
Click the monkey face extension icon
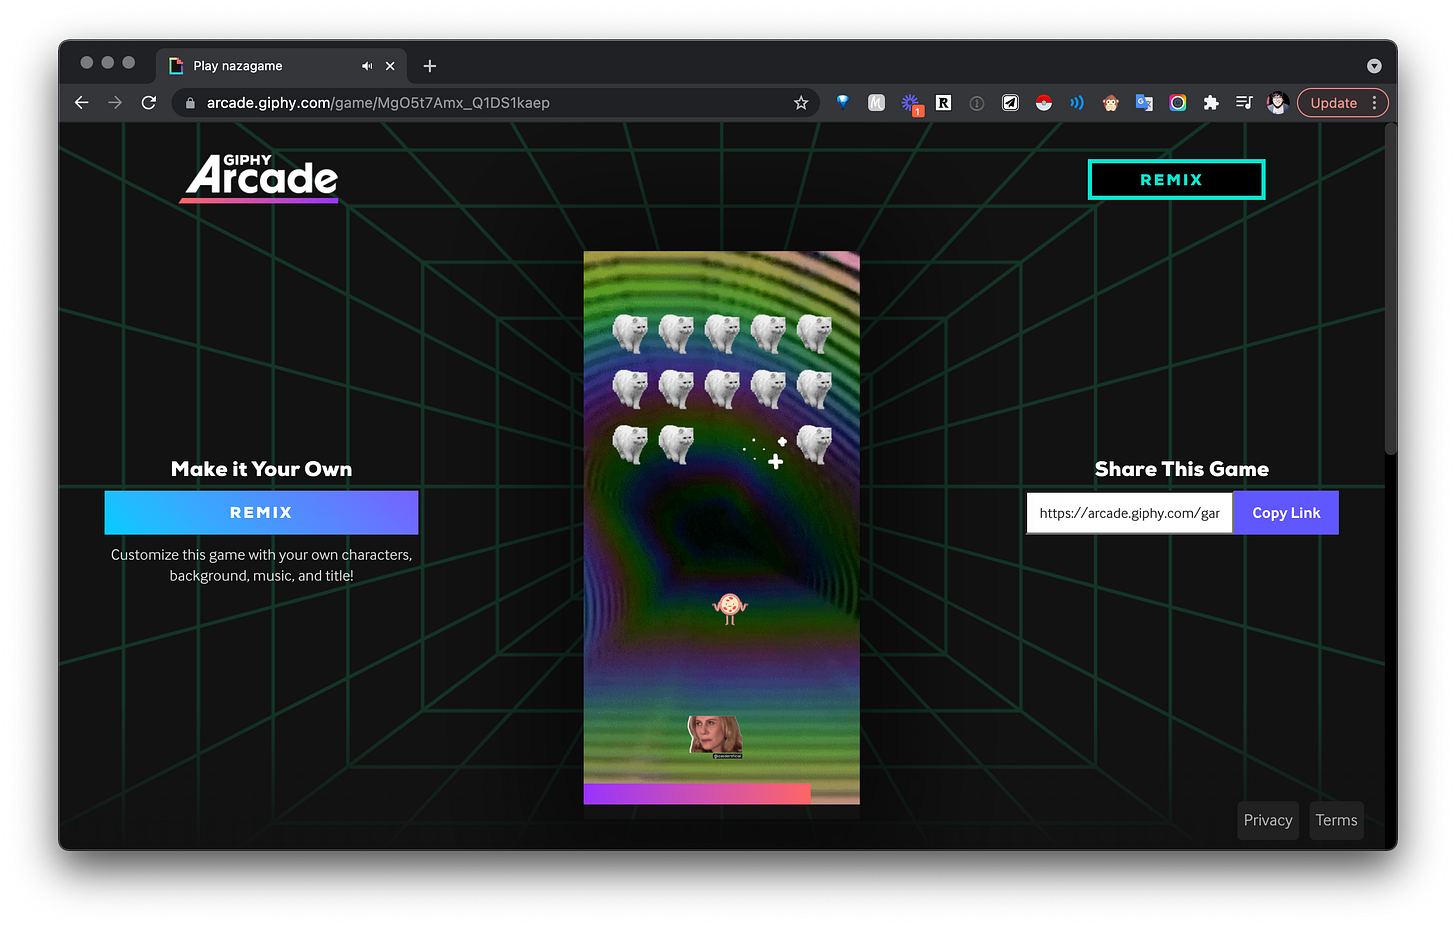[1111, 103]
